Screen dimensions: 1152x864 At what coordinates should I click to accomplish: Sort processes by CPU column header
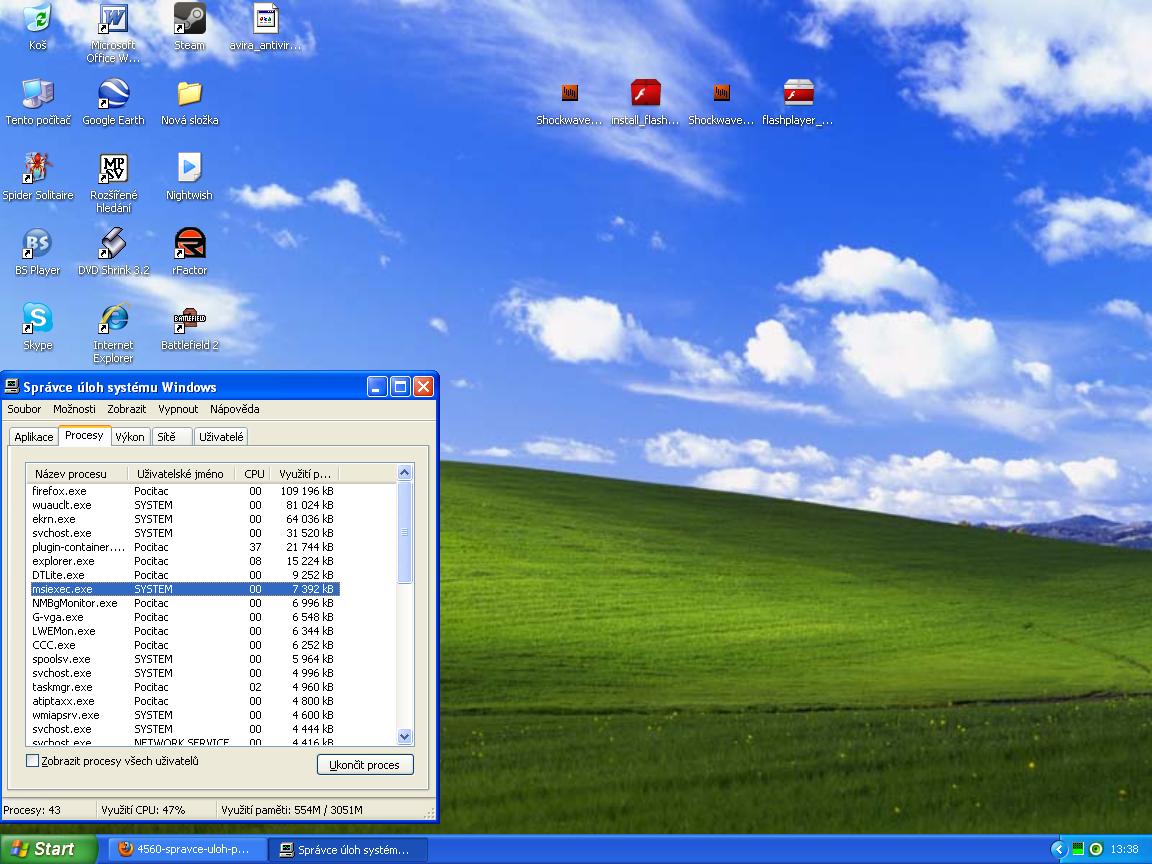[x=254, y=474]
